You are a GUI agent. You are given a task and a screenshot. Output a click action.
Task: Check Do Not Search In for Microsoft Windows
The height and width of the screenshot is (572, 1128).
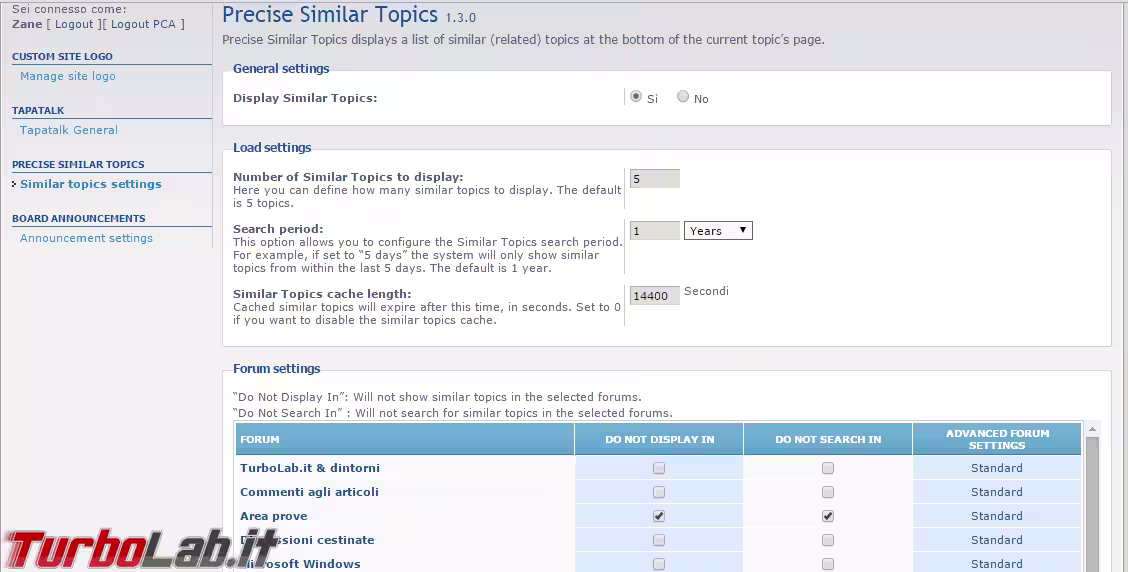coord(828,564)
